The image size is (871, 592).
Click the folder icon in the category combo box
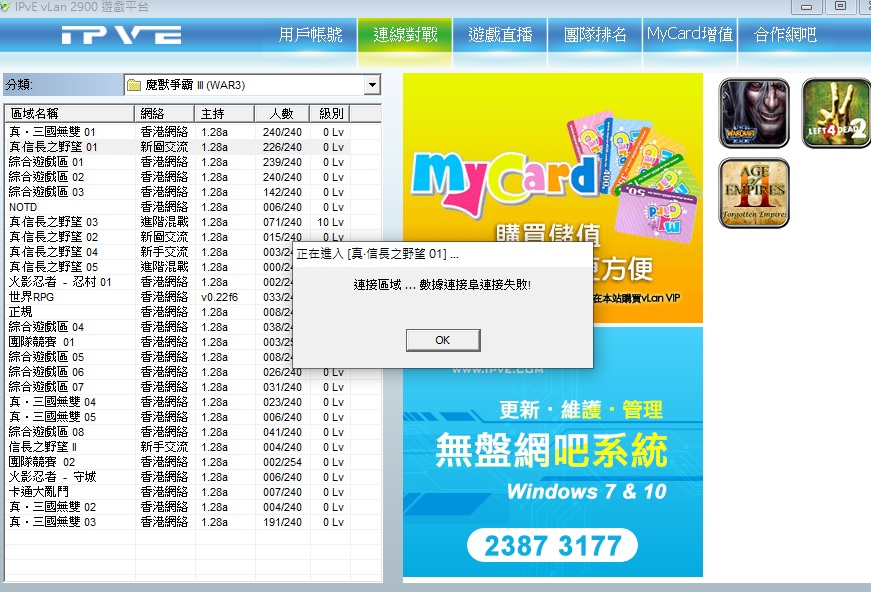(x=133, y=85)
